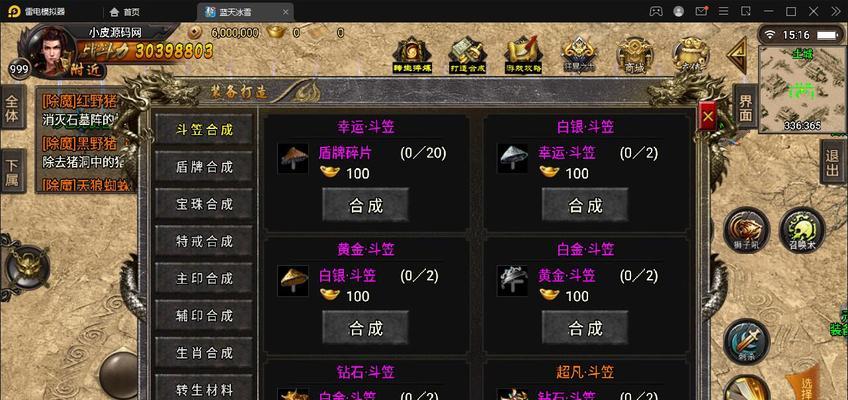Collapse top icon bar with gold triangle arrow
The width and height of the screenshot is (848, 400).
pyautogui.click(x=737, y=55)
